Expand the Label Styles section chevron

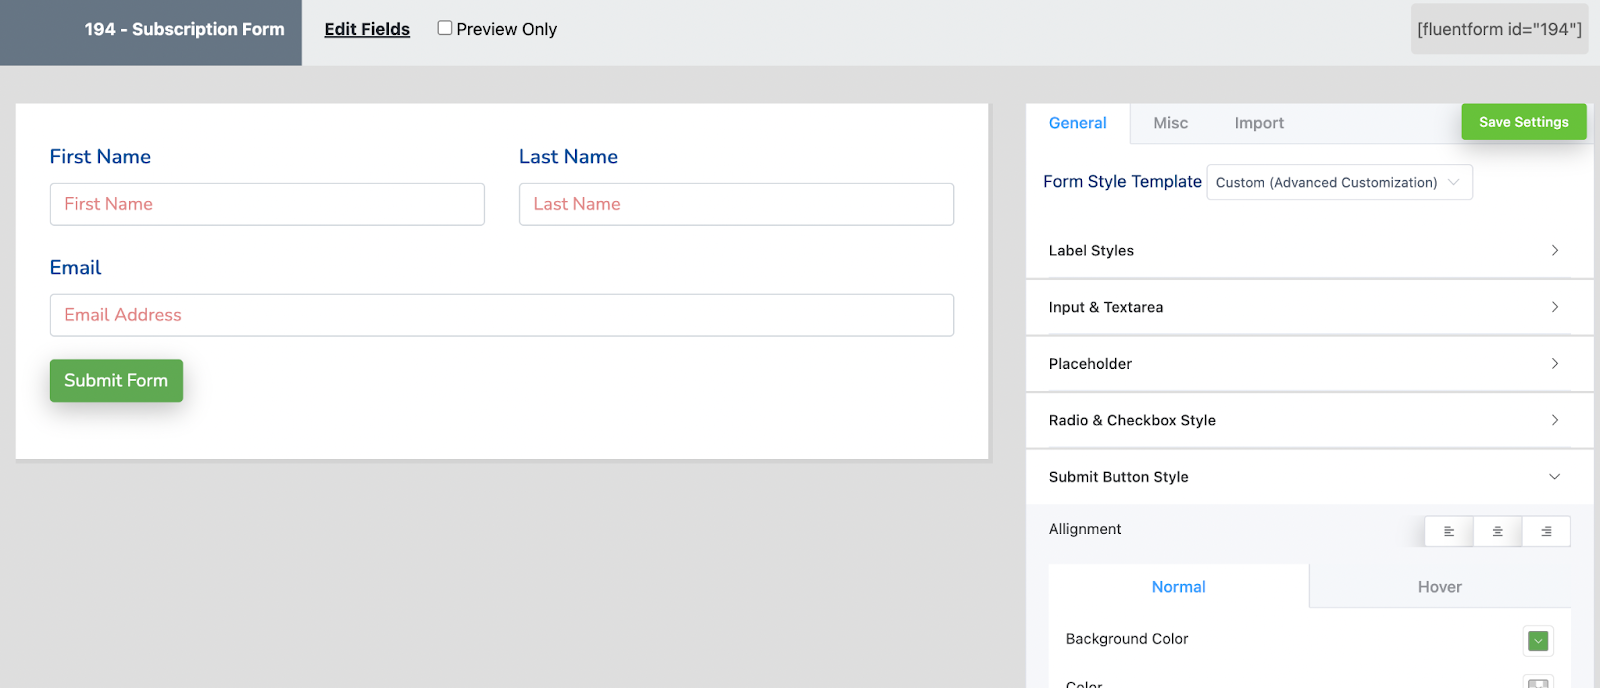(x=1555, y=250)
